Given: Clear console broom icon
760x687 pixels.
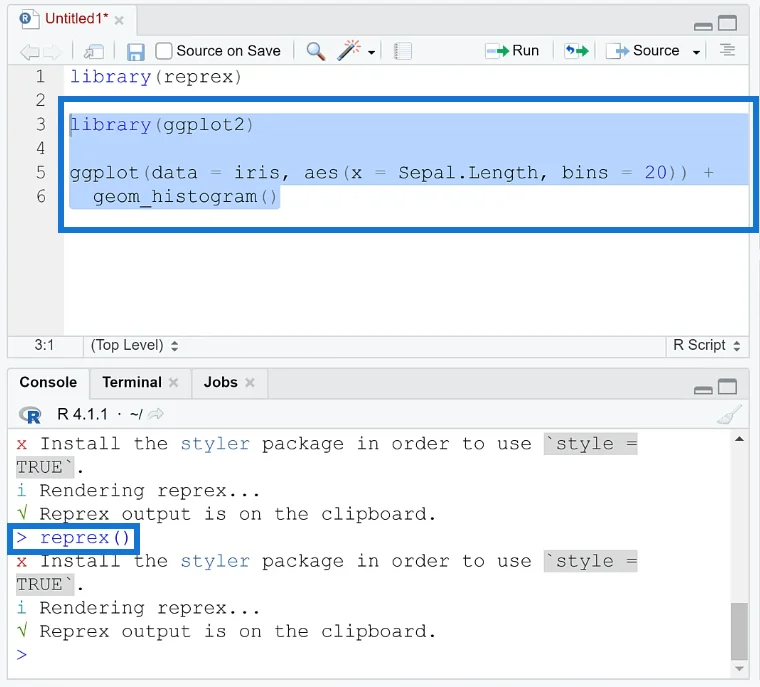Looking at the screenshot, I should coord(729,415).
